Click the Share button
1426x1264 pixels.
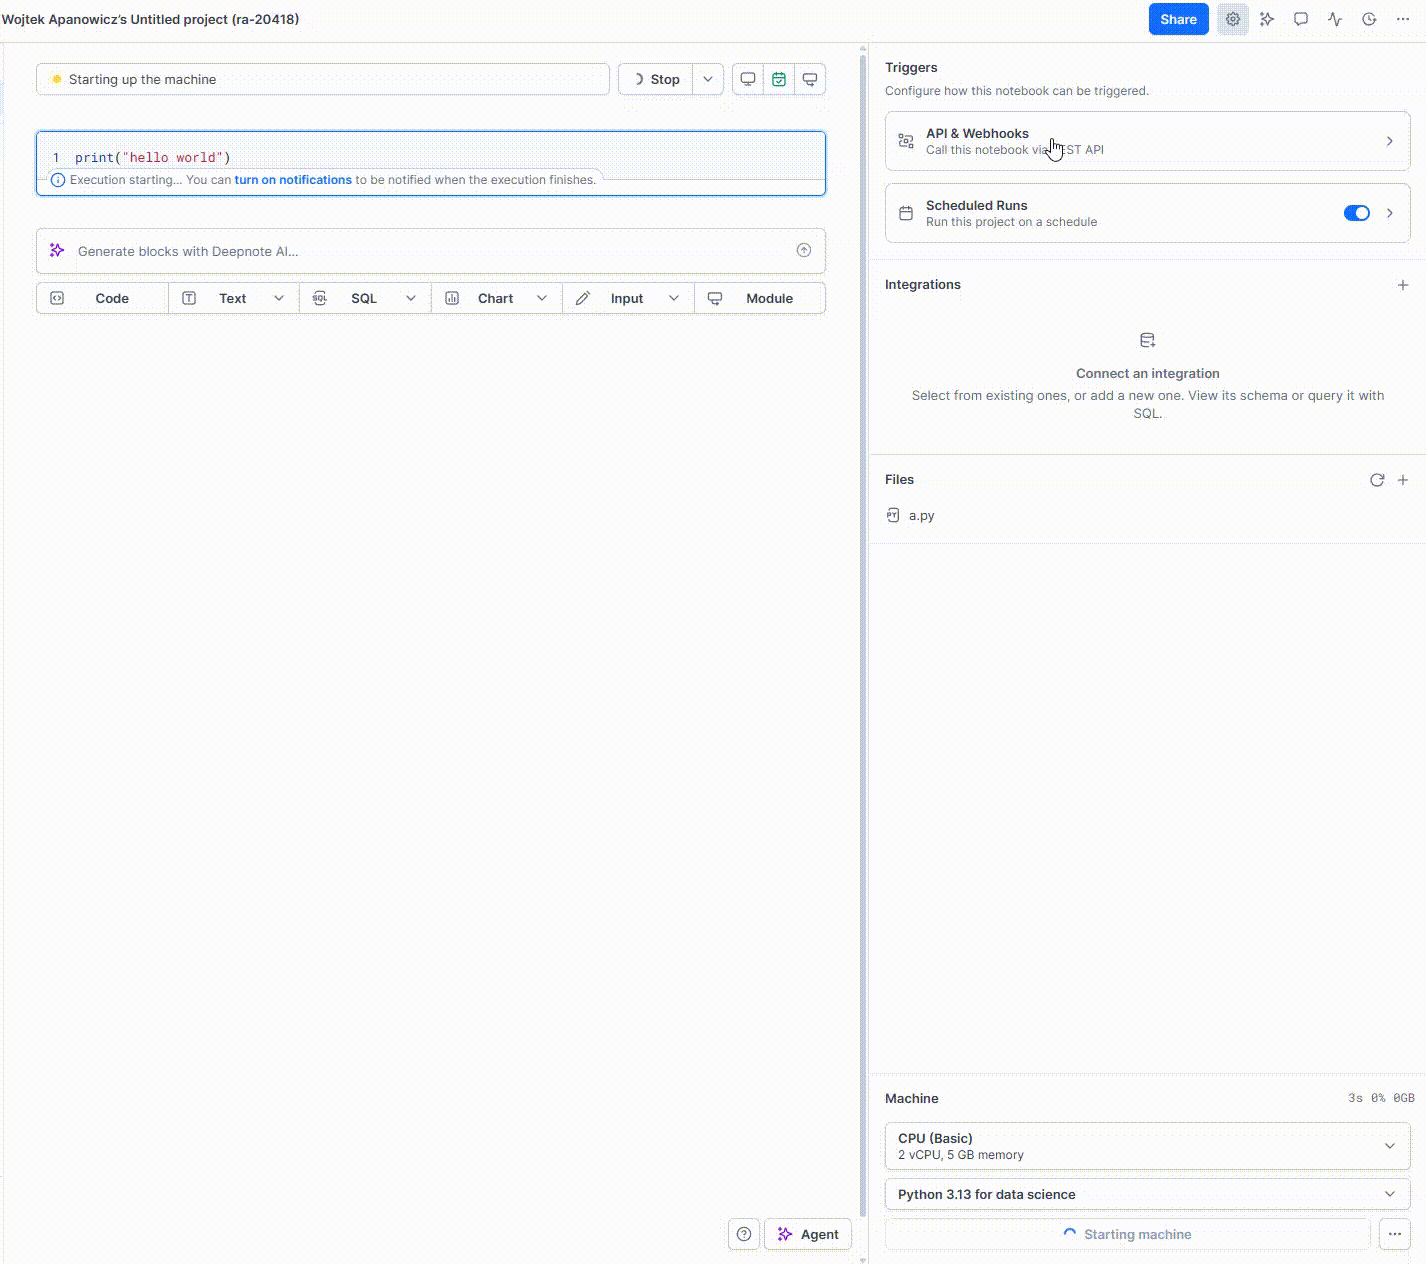coord(1178,19)
